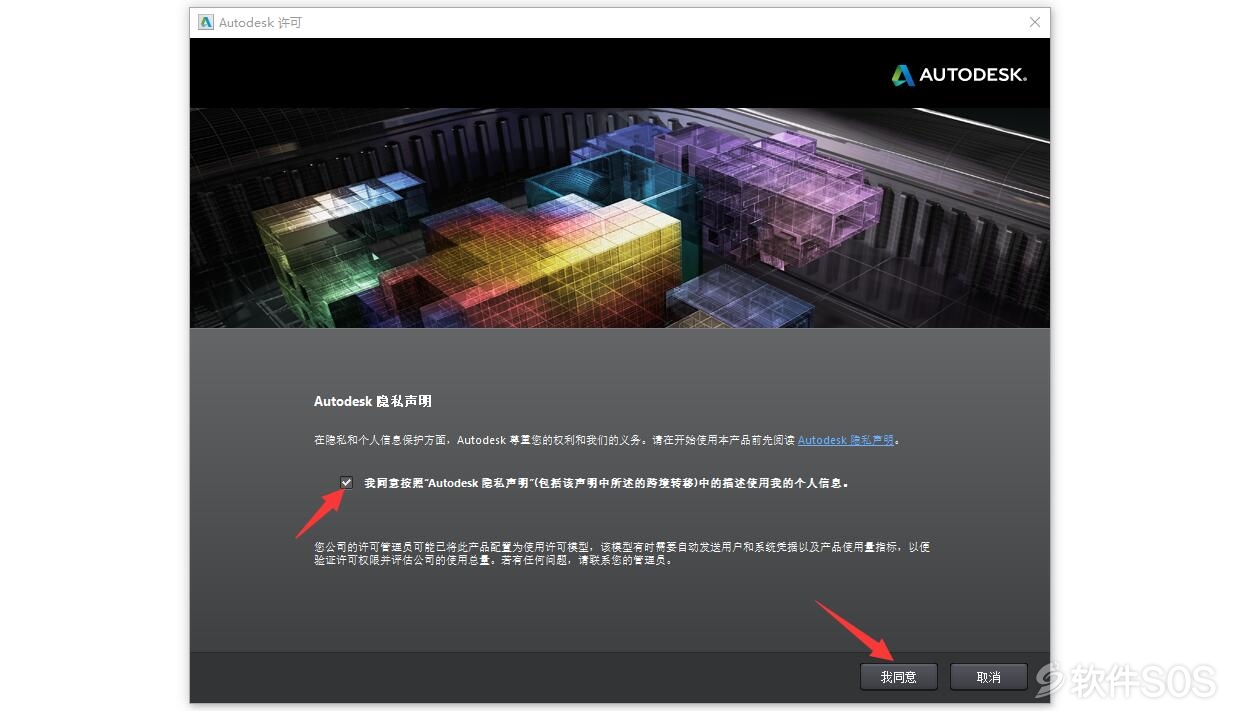Click the 我同意按照 agreement label text
The height and width of the screenshot is (711, 1234).
click(606, 482)
